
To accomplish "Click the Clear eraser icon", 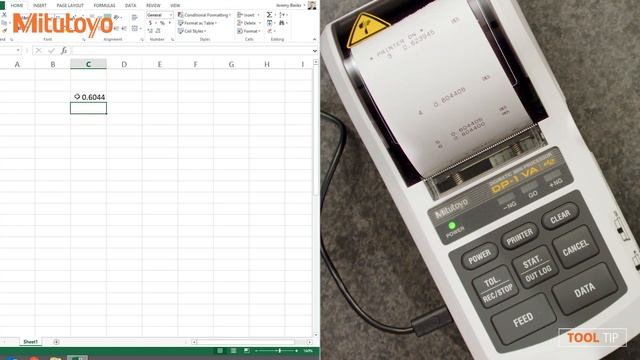I will [x=269, y=31].
